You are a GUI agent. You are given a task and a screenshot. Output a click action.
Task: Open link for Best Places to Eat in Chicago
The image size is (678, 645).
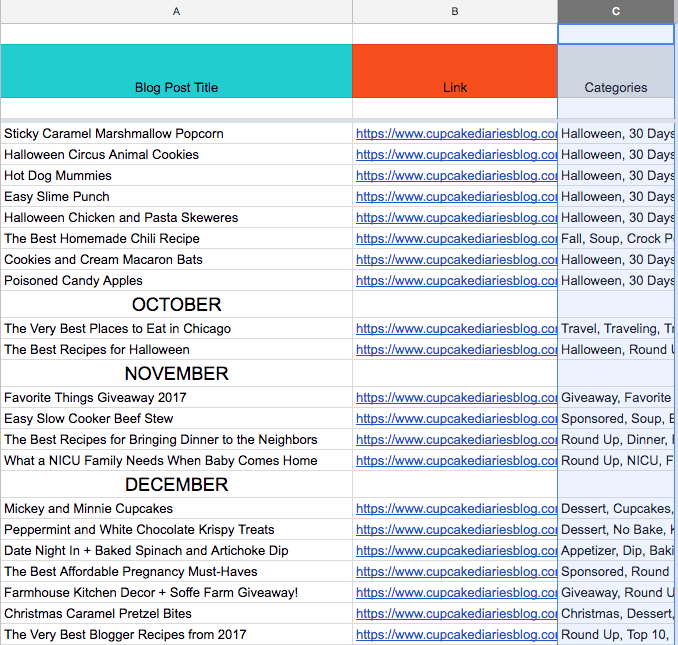click(456, 329)
